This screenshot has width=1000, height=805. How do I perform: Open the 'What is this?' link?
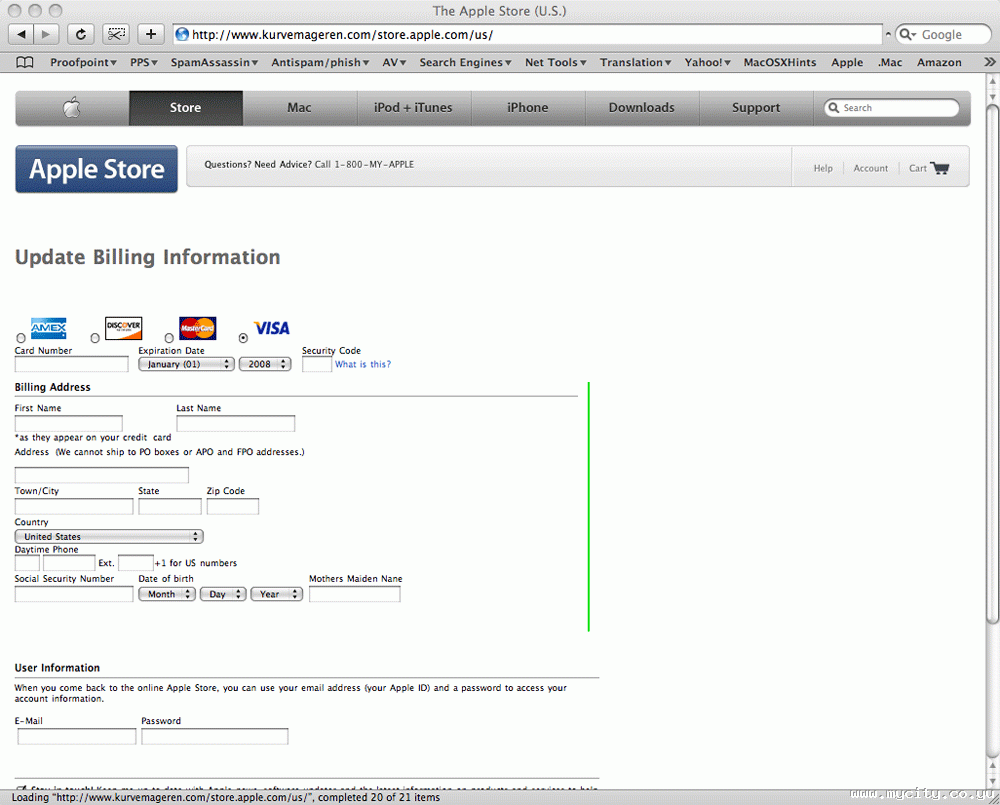[363, 364]
